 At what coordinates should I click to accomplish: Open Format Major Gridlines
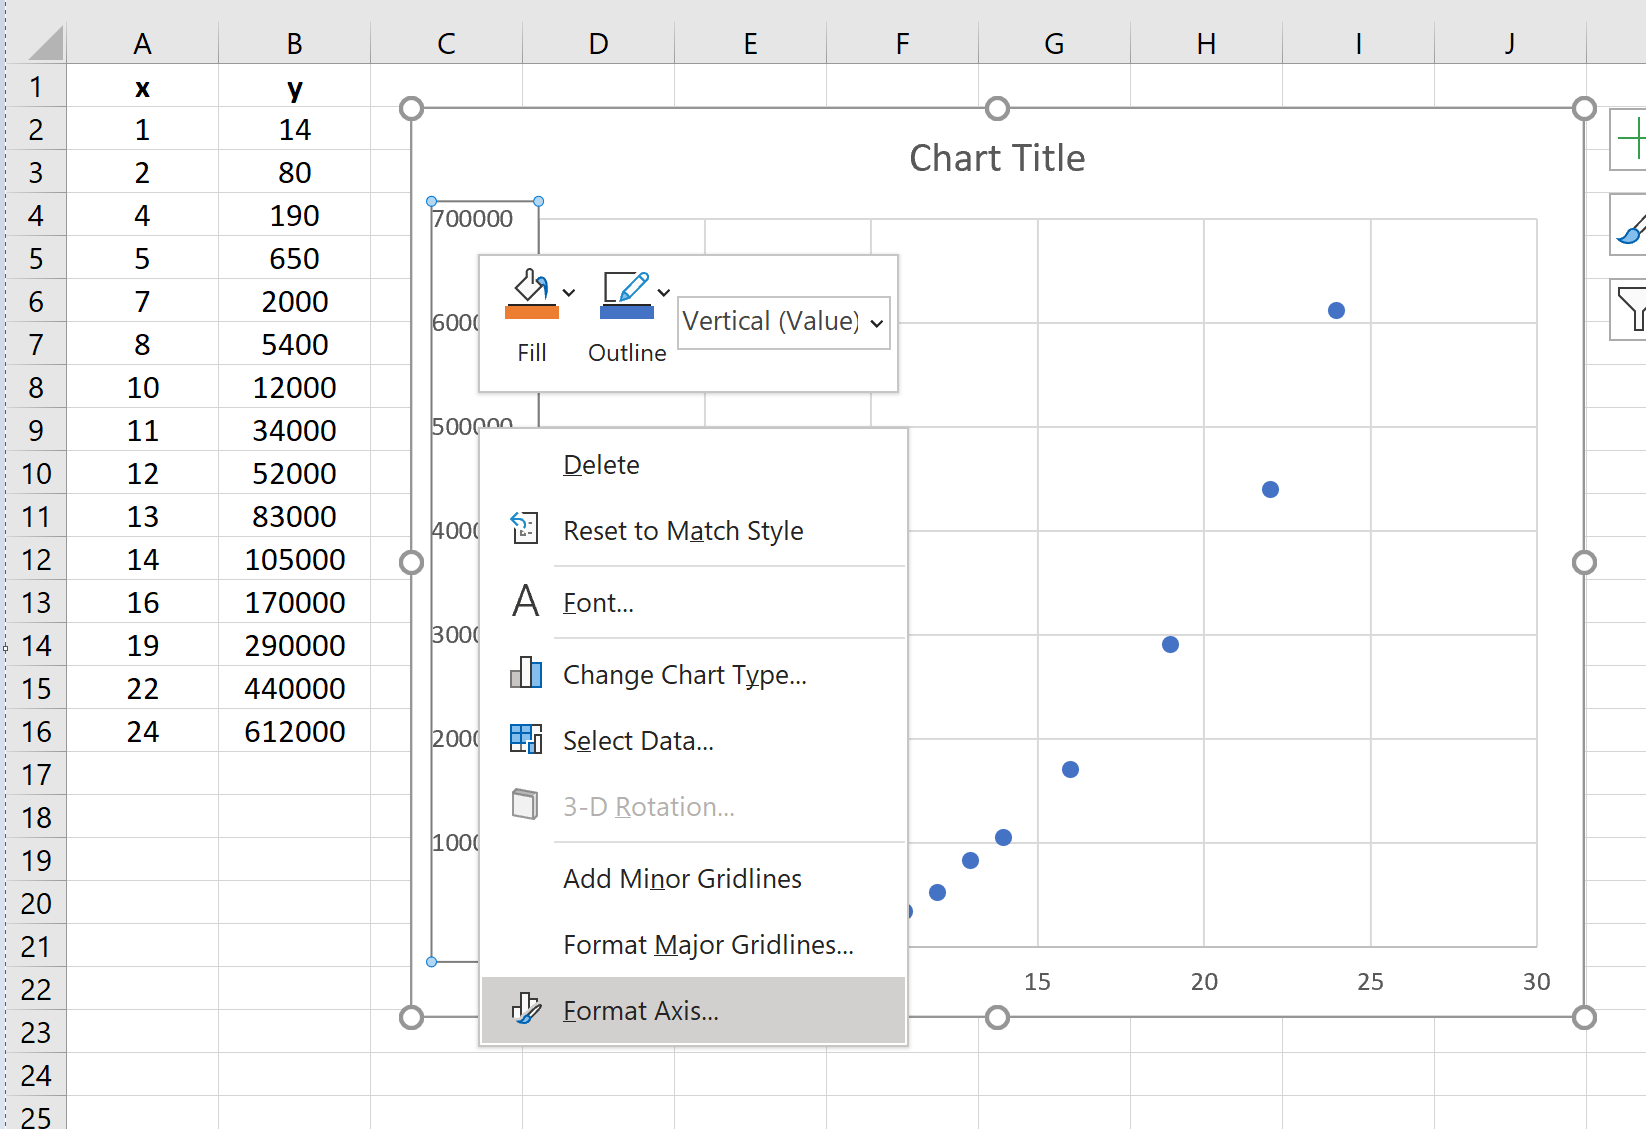point(707,944)
